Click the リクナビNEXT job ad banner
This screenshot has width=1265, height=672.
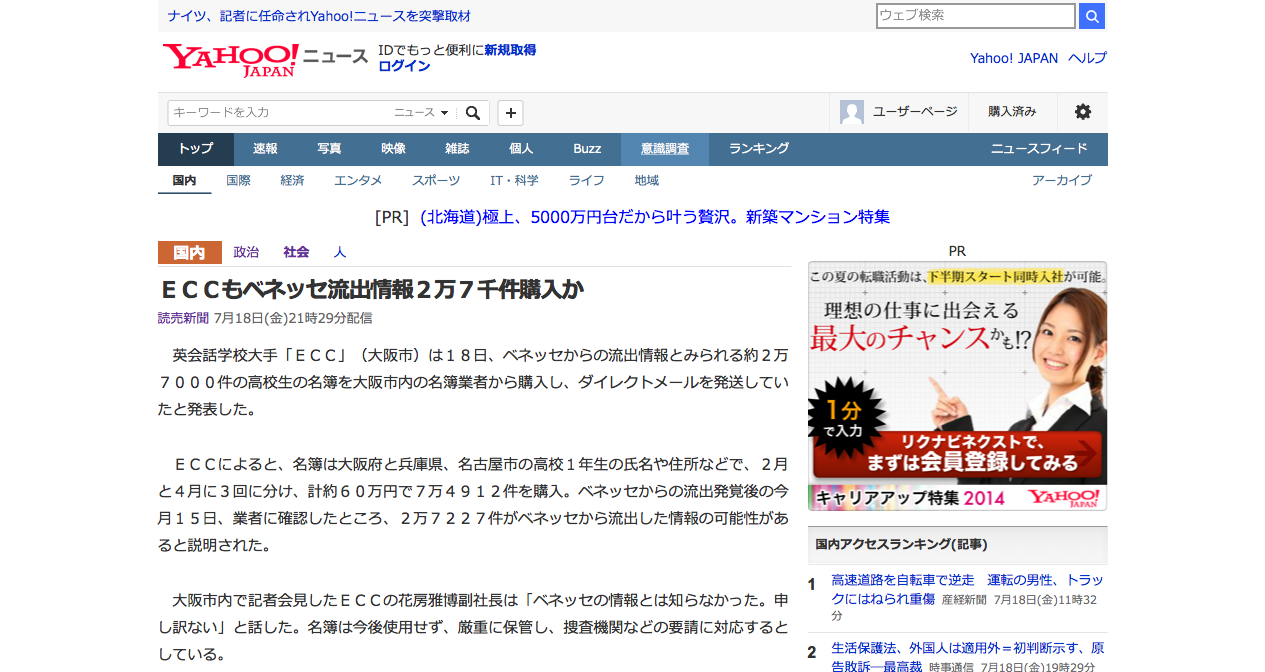(x=957, y=386)
